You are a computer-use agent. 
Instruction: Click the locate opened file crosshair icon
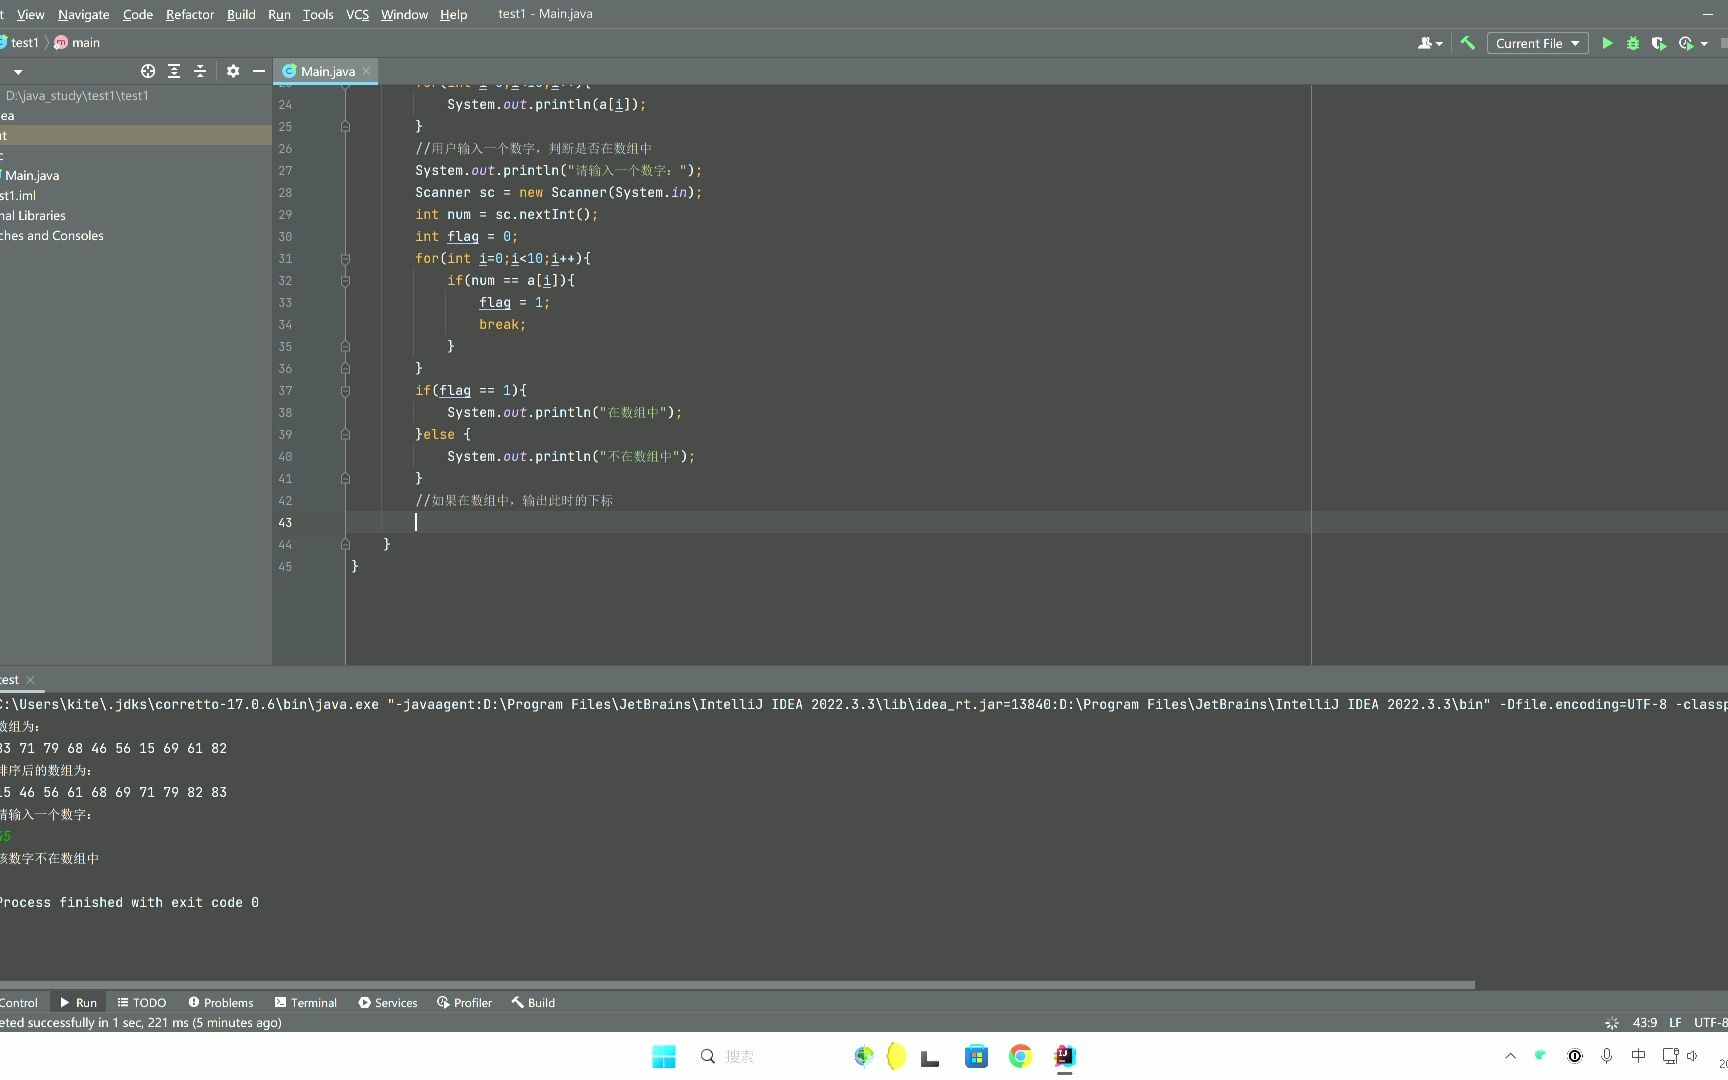(x=148, y=71)
